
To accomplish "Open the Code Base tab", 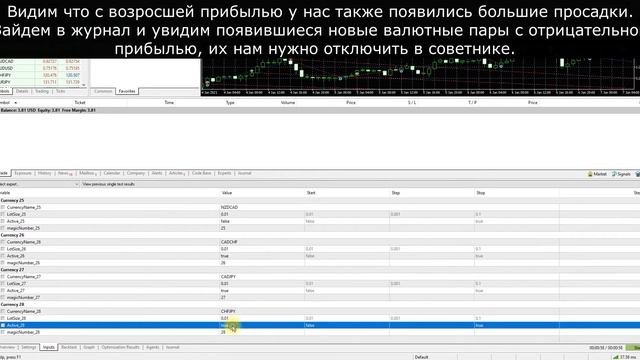I will pyautogui.click(x=201, y=173).
